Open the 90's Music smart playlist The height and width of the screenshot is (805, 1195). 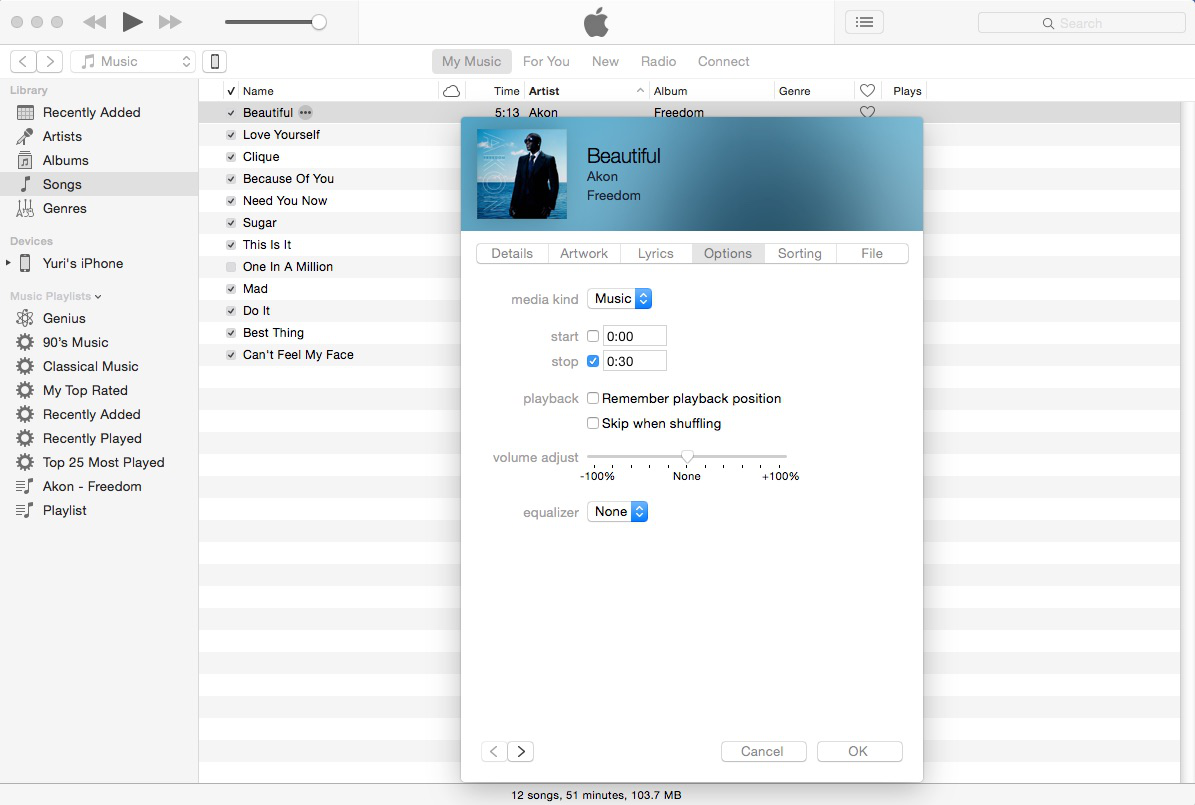(x=99, y=342)
